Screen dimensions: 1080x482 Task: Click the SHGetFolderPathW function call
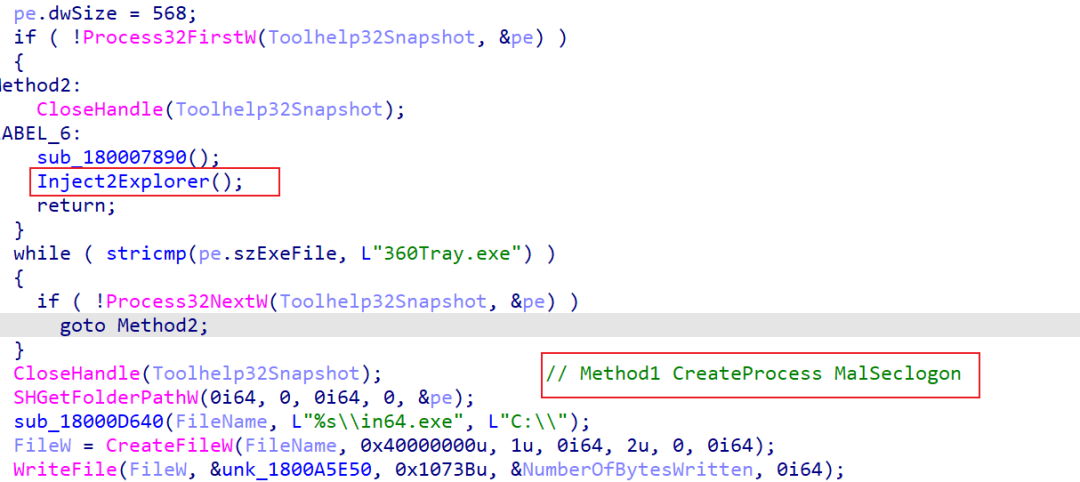pyautogui.click(x=106, y=398)
